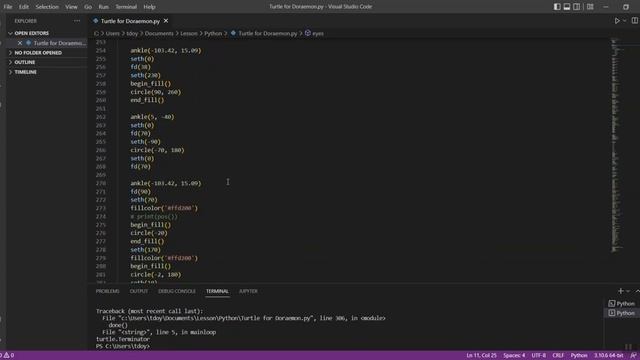Select Python interpreter 3.10.6 64-bit
Viewport: 640px width, 360px height.
click(x=609, y=356)
